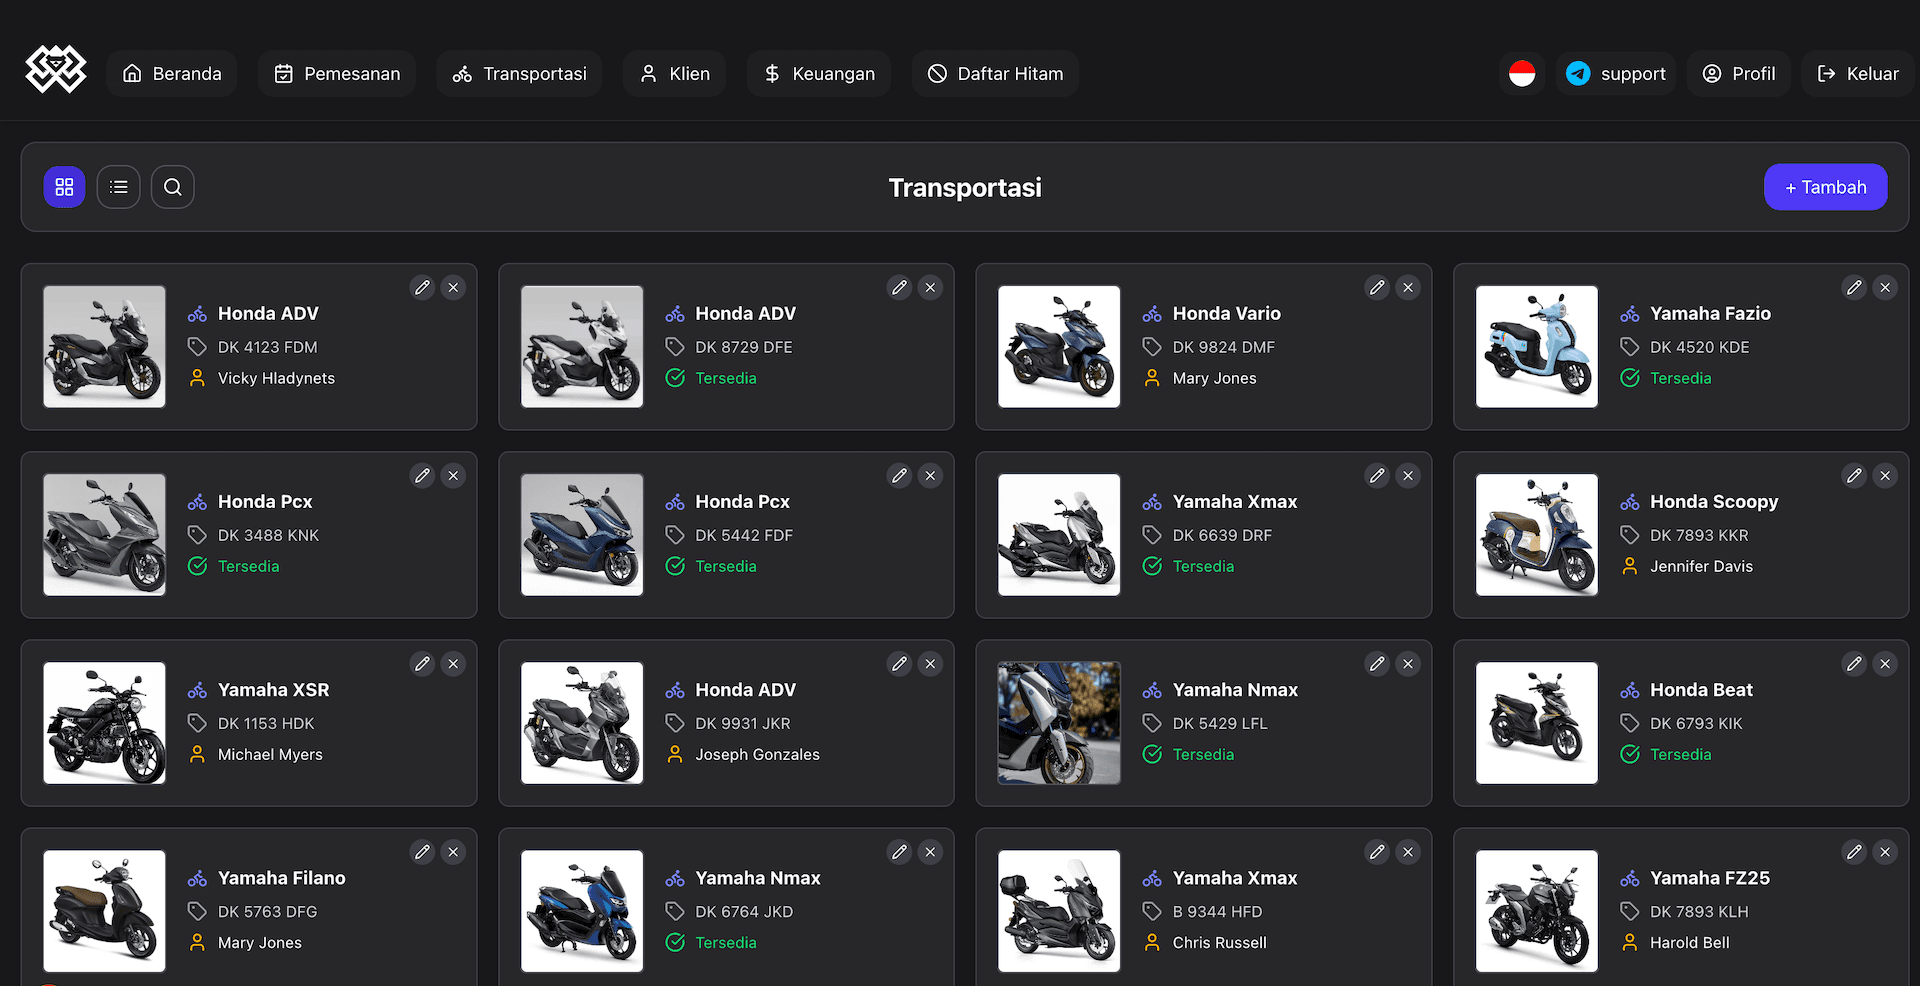Open the Beranda menu

pyautogui.click(x=172, y=74)
